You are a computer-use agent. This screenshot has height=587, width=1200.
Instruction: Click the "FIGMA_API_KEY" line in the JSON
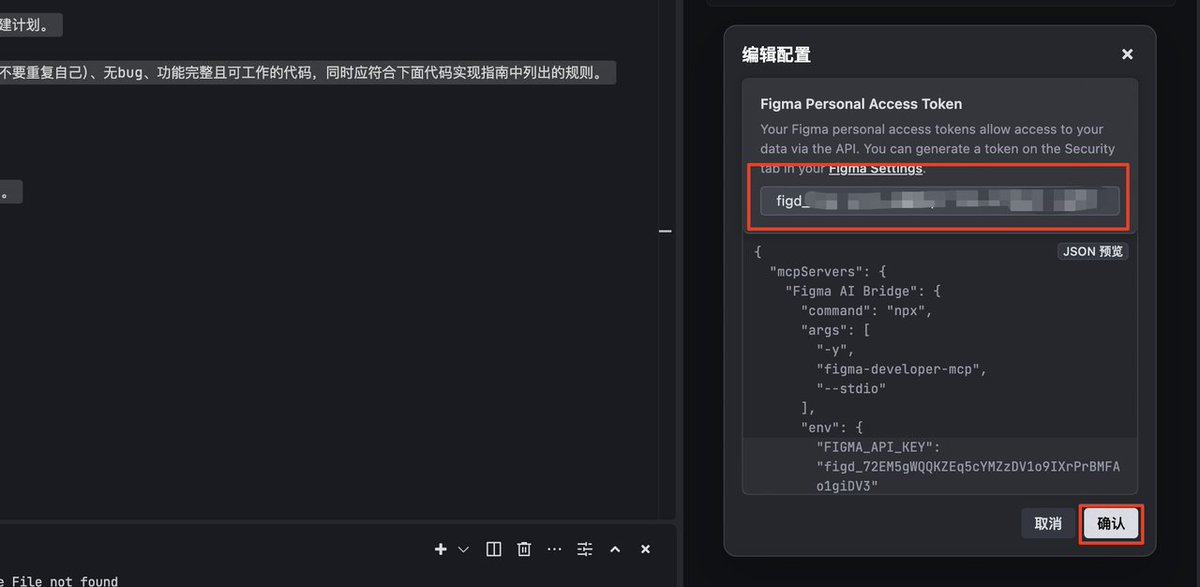pos(877,447)
